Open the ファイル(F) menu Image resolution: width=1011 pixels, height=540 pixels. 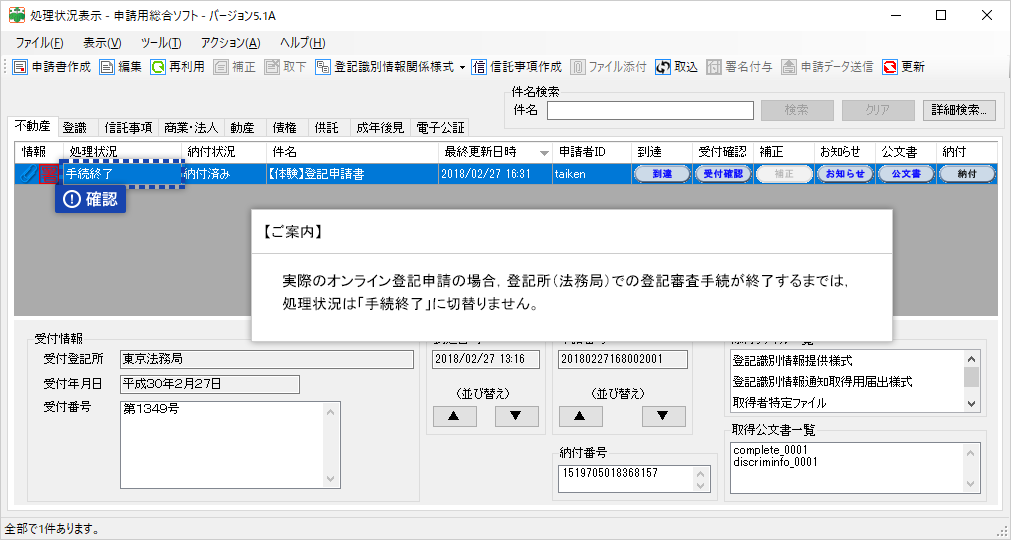(x=39, y=43)
